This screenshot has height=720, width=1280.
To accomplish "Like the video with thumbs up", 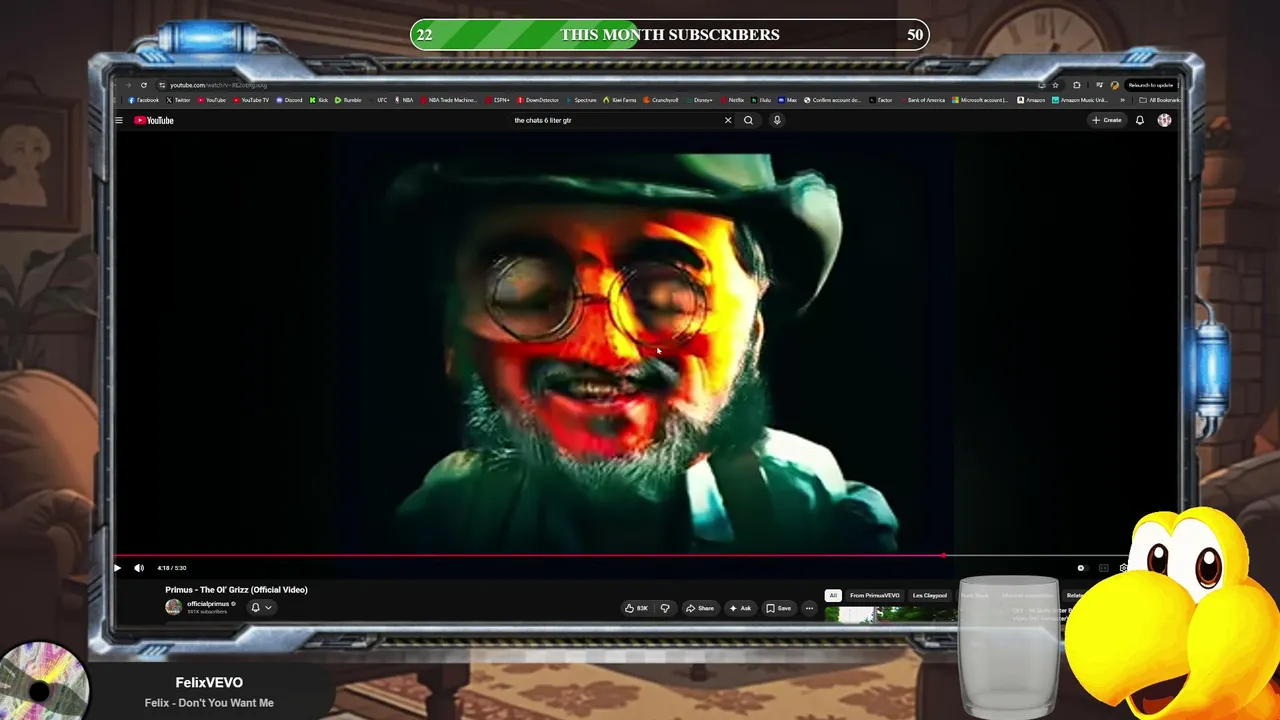I will tap(636, 608).
